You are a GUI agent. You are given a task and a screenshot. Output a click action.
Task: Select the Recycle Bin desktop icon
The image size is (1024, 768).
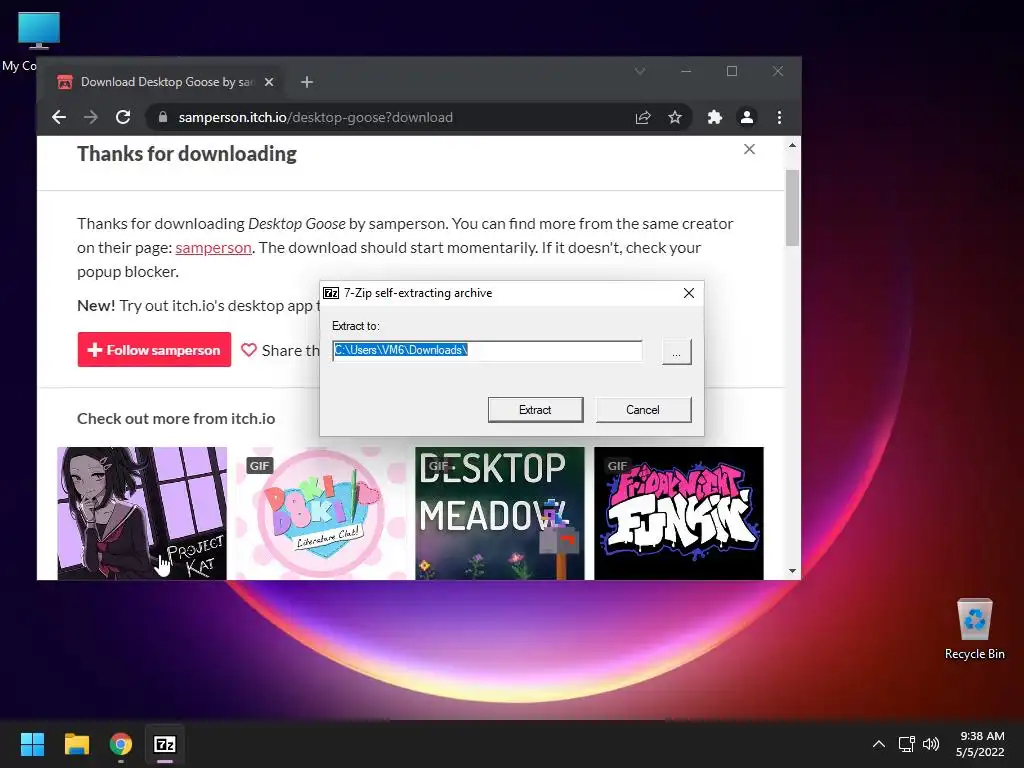point(974,629)
